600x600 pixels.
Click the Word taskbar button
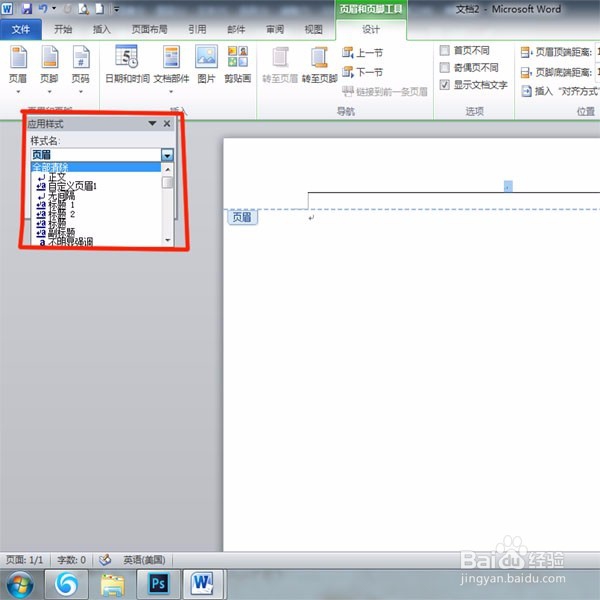point(203,584)
